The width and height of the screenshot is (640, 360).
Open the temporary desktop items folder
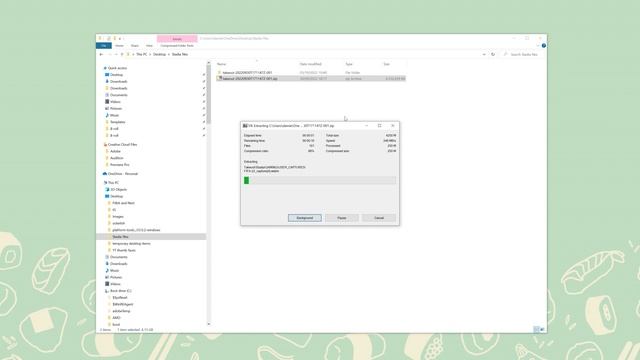(x=131, y=243)
